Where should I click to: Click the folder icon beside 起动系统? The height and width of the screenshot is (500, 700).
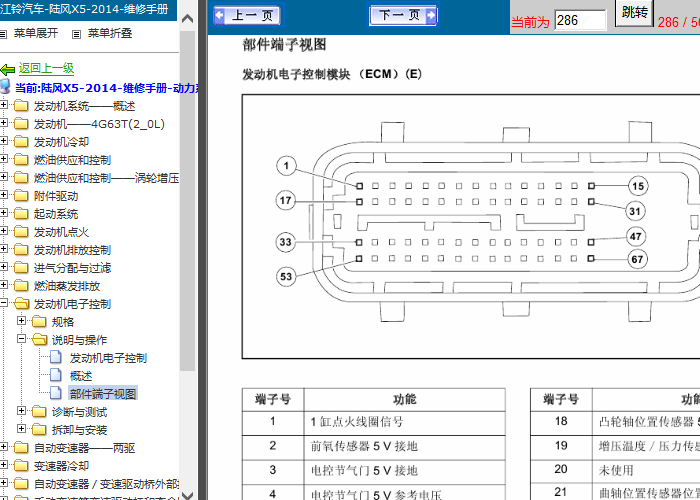21,214
